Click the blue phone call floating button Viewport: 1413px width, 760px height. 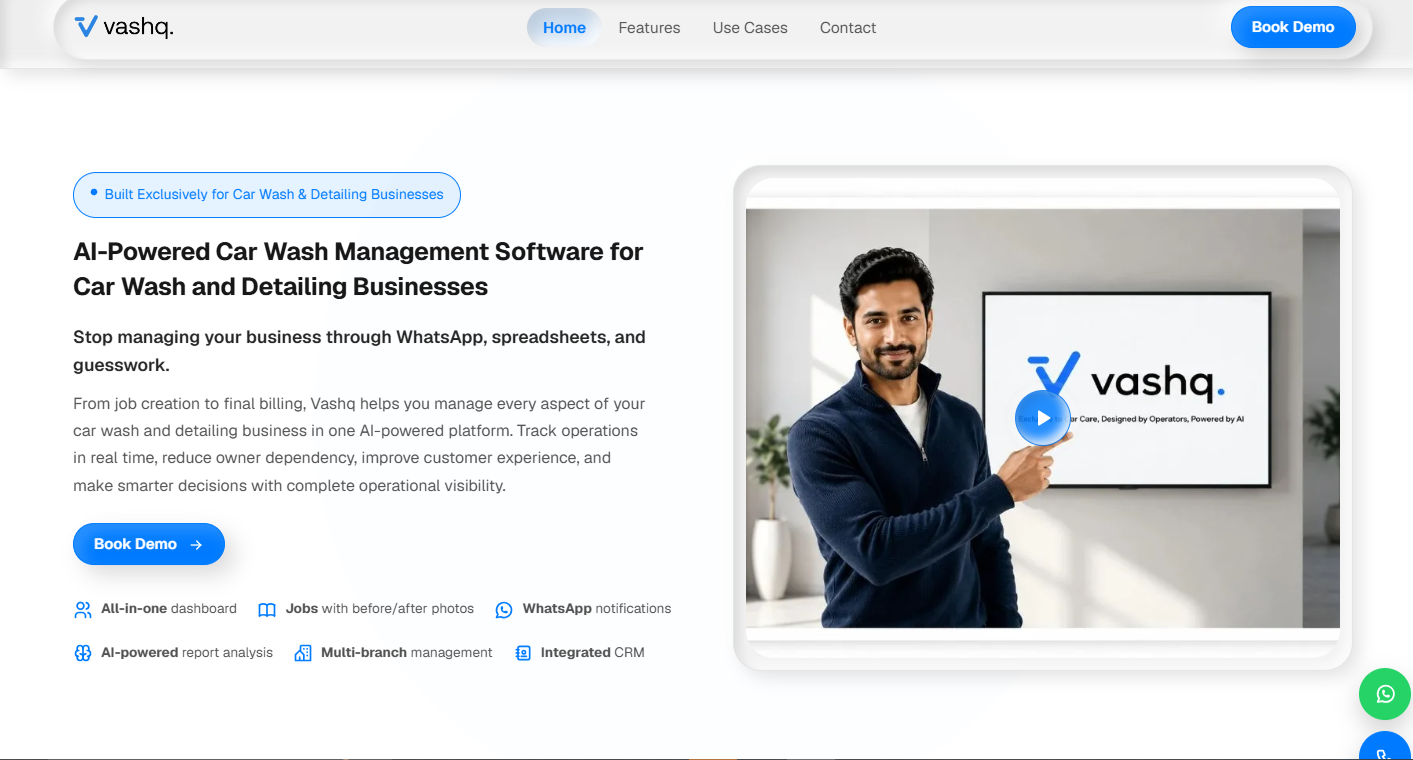point(1385,747)
